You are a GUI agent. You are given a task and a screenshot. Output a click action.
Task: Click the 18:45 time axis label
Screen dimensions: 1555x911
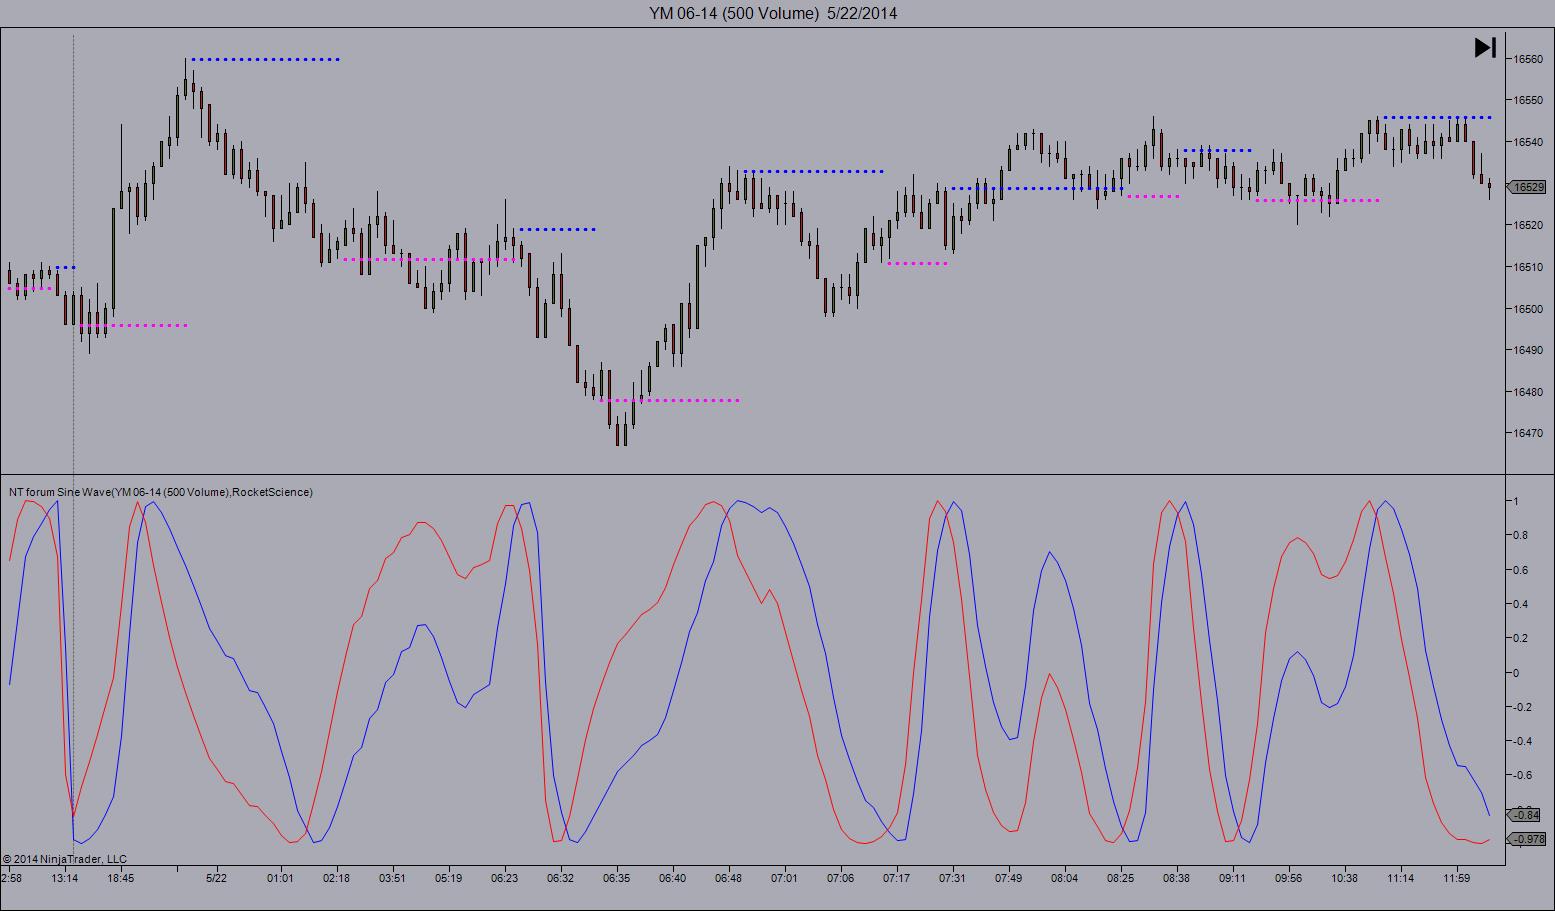(121, 879)
